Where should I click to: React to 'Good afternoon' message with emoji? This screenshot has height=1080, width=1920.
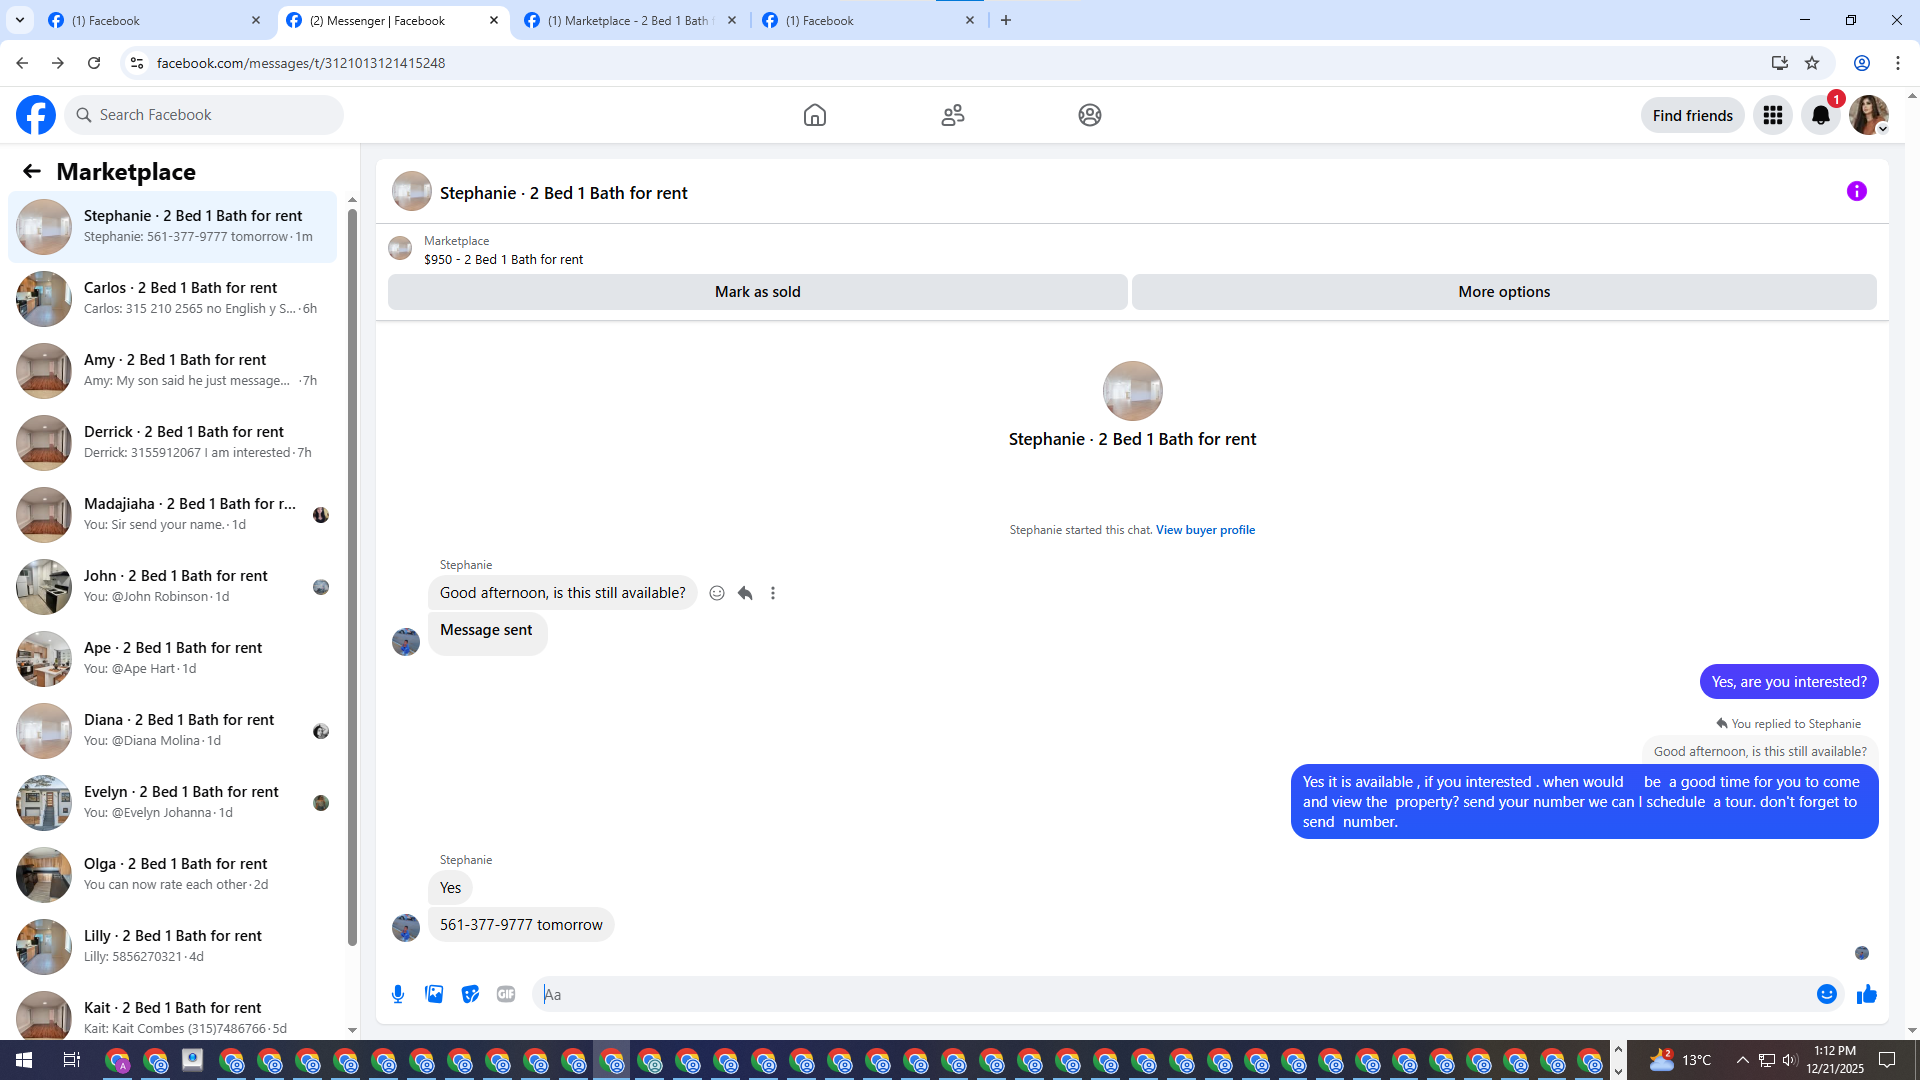click(x=717, y=593)
